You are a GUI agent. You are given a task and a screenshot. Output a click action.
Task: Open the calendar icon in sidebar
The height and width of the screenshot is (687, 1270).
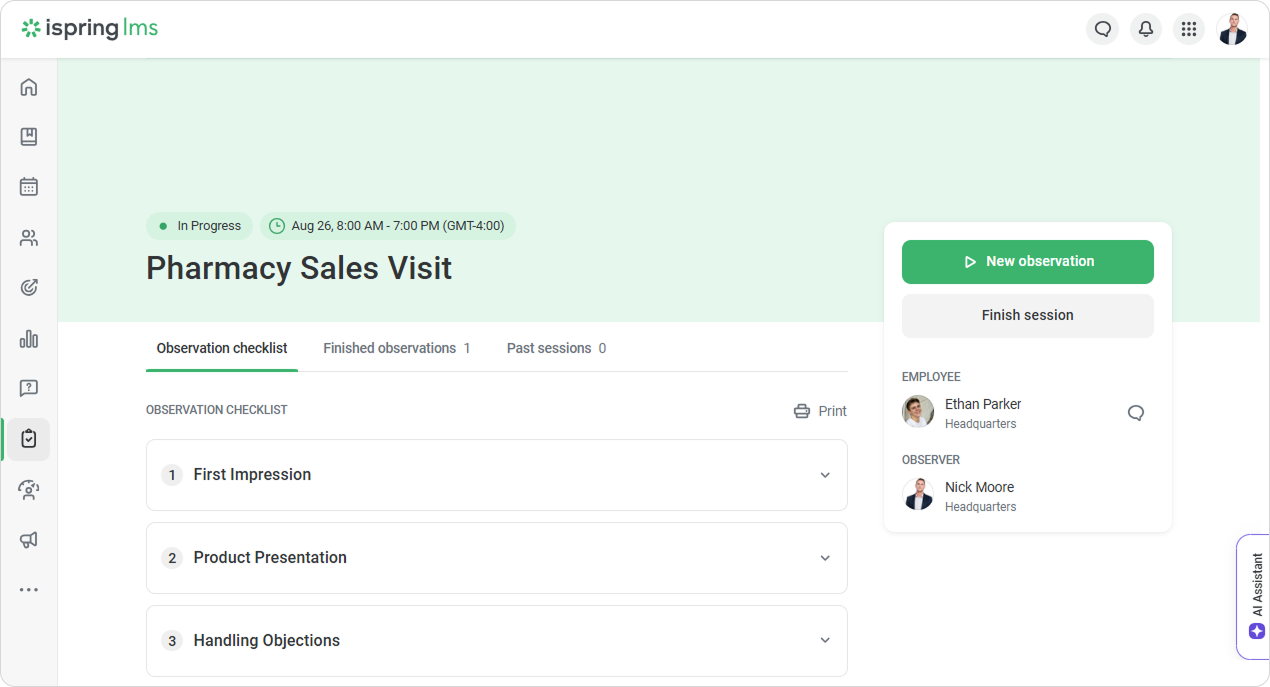coord(29,187)
